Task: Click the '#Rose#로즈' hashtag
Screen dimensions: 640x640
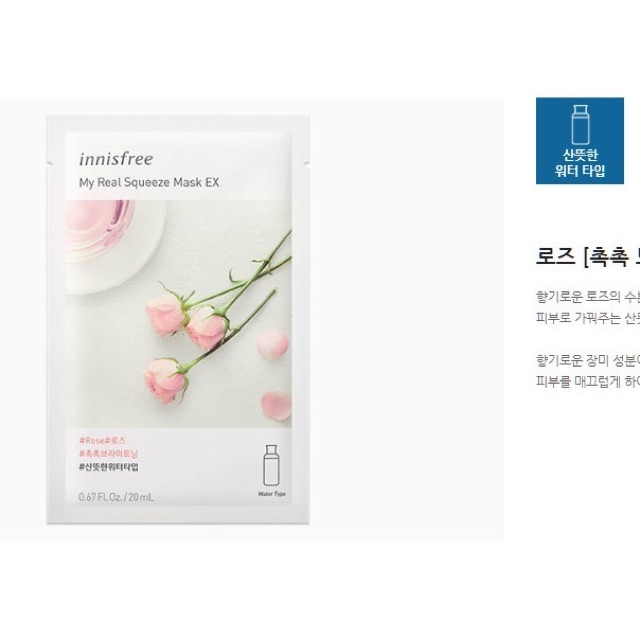Action: tap(102, 440)
